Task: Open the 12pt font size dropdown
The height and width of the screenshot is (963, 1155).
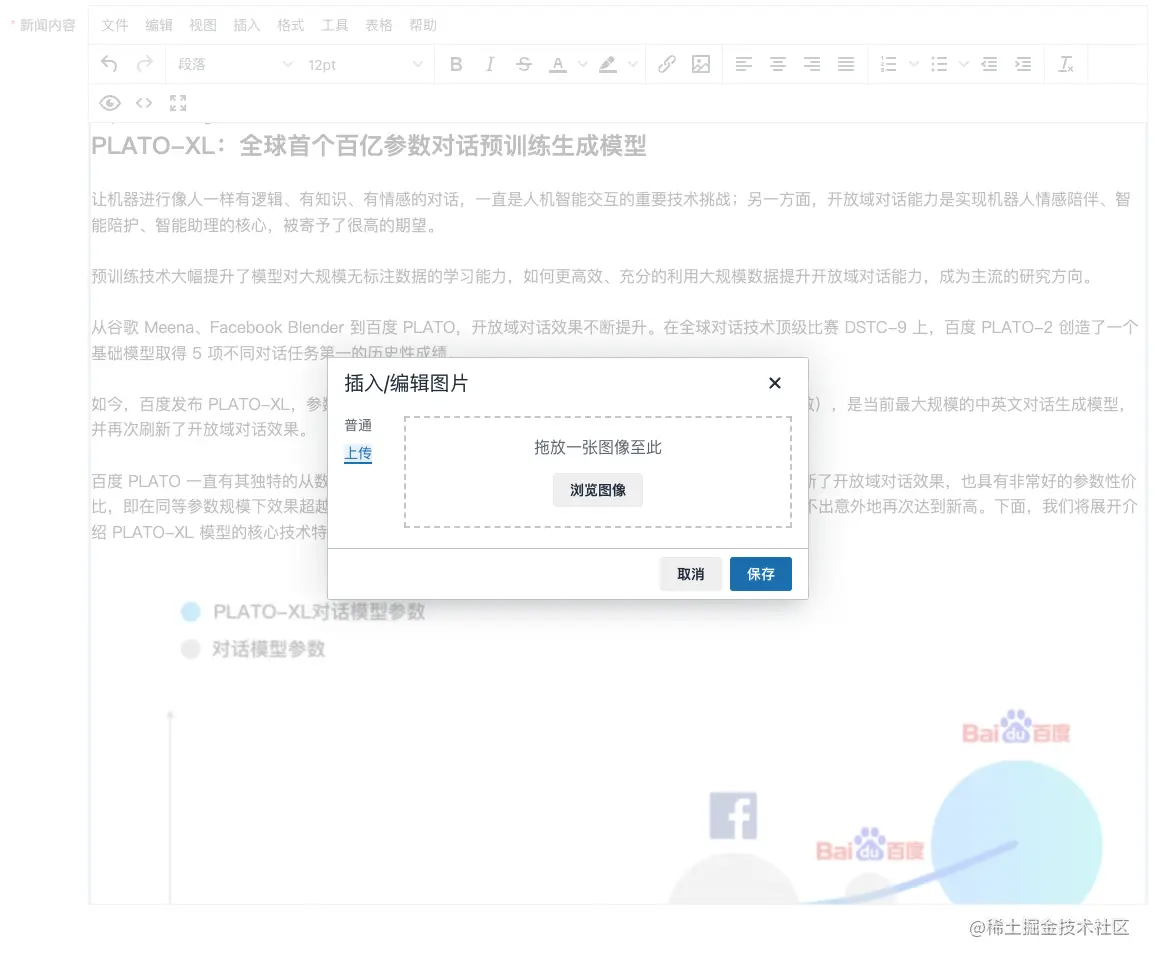Action: [x=365, y=64]
